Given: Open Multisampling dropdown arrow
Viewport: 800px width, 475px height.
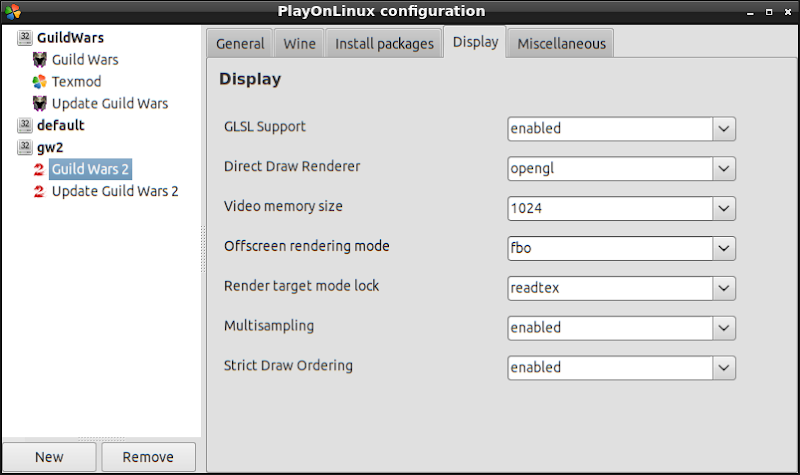Looking at the screenshot, I should tap(723, 328).
